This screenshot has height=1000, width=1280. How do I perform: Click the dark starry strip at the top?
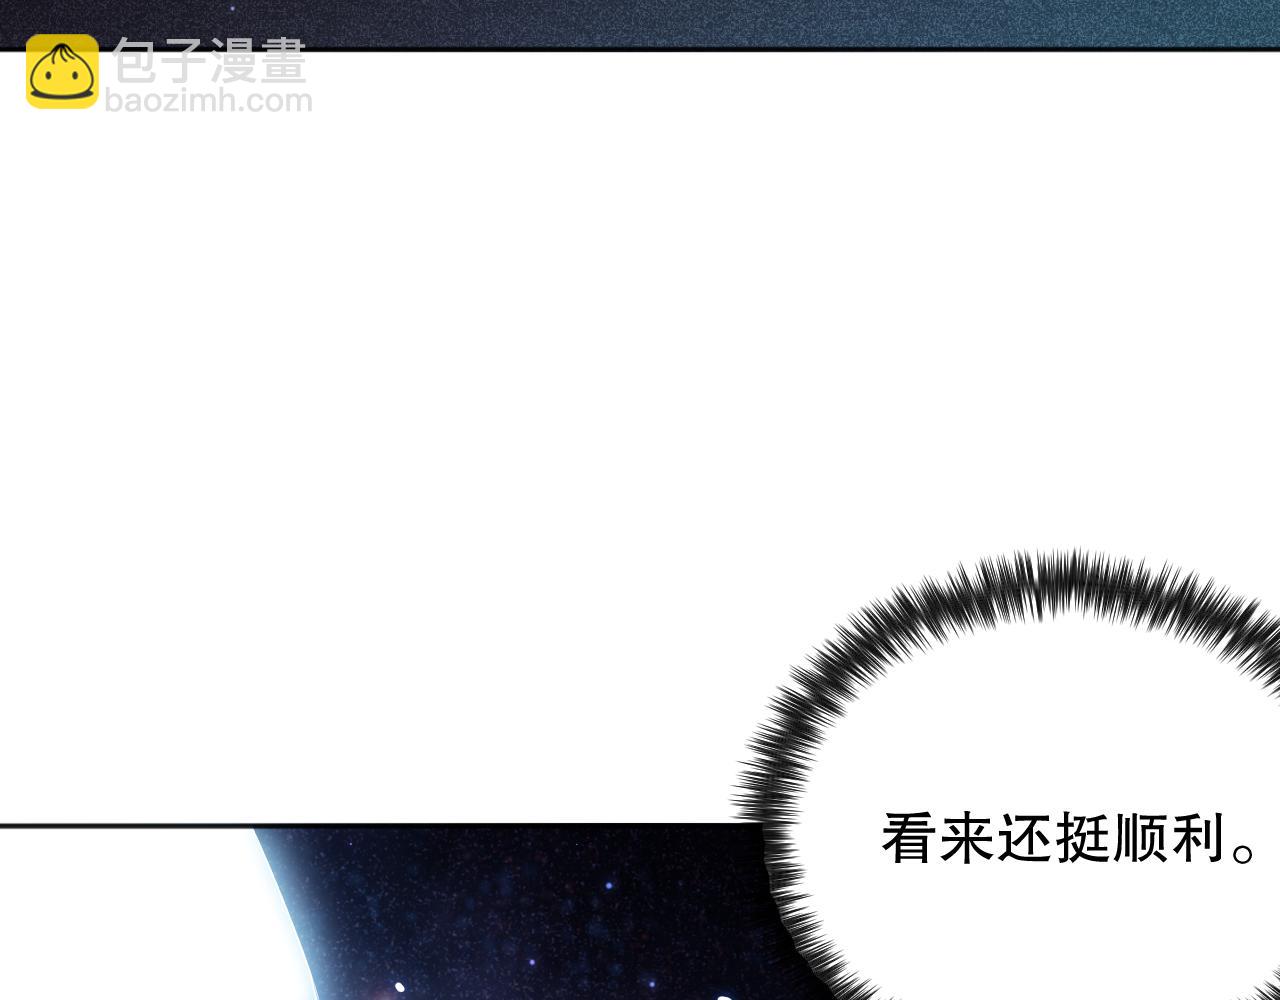640,22
